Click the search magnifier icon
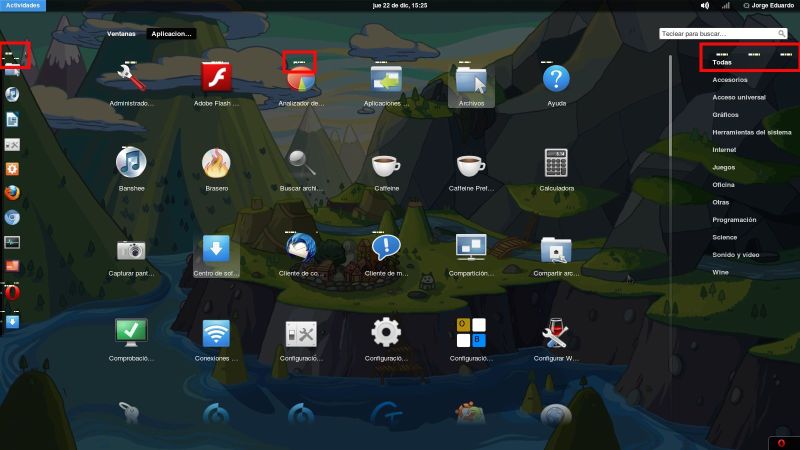 click(x=781, y=34)
